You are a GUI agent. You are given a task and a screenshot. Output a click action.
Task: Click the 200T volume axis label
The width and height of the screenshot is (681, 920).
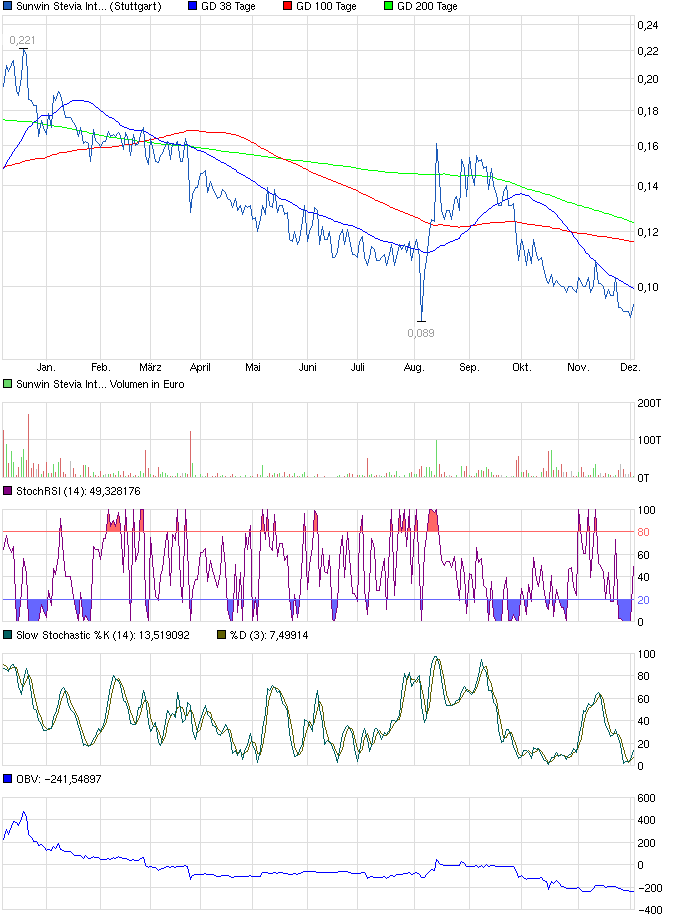[649, 403]
